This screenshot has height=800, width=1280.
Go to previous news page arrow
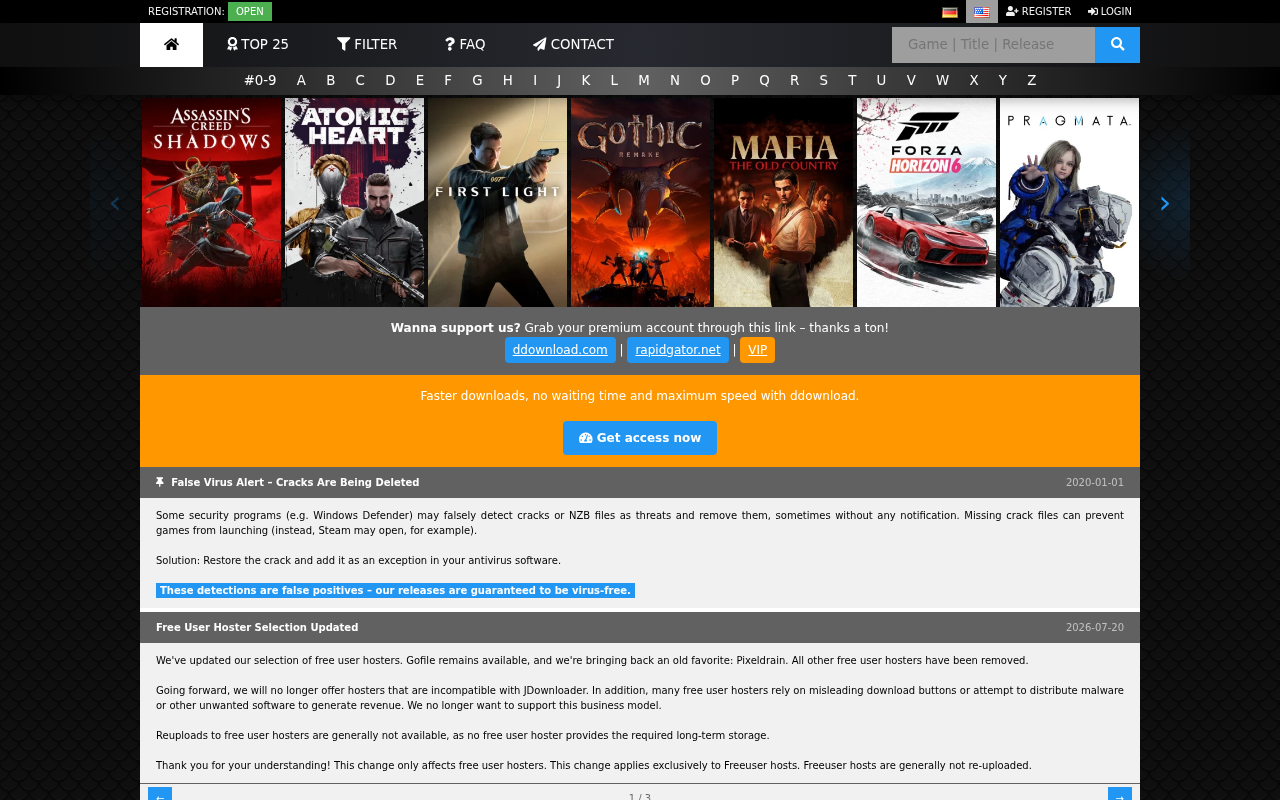(160, 794)
